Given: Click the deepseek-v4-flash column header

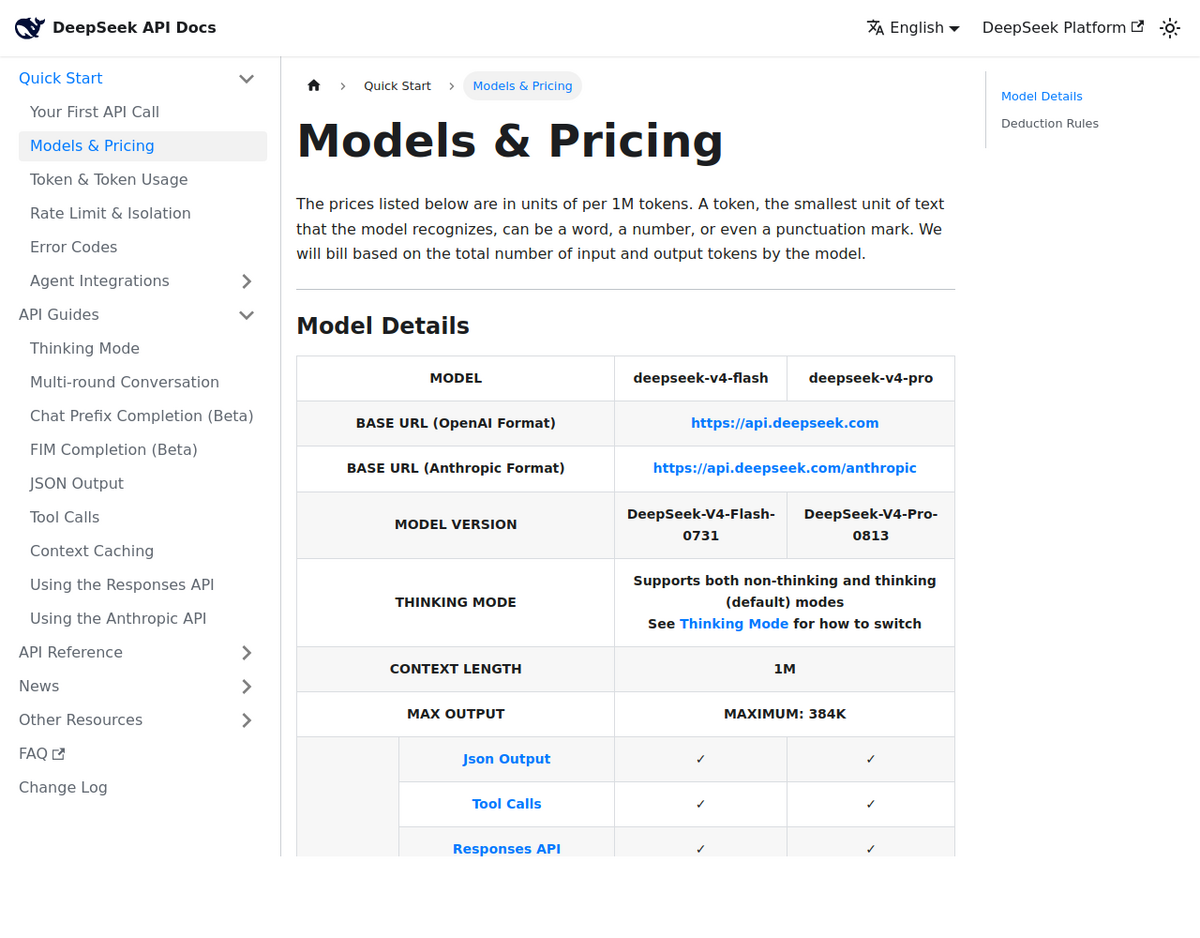Looking at the screenshot, I should tap(701, 378).
